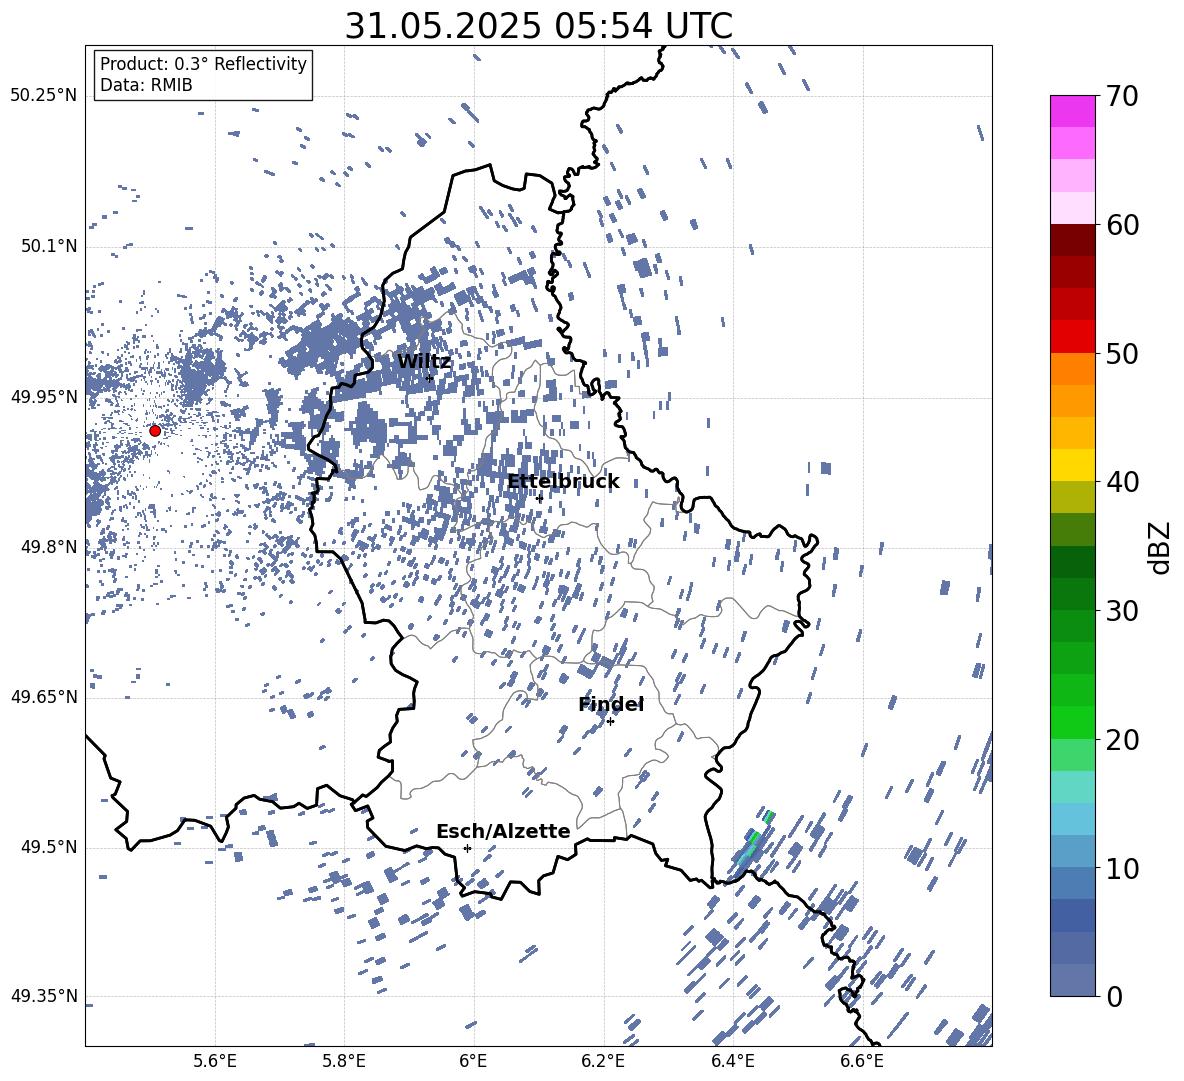Screen dimensions: 1184x1081
Task: Click the 50.25°N latitude label
Action: [44, 95]
